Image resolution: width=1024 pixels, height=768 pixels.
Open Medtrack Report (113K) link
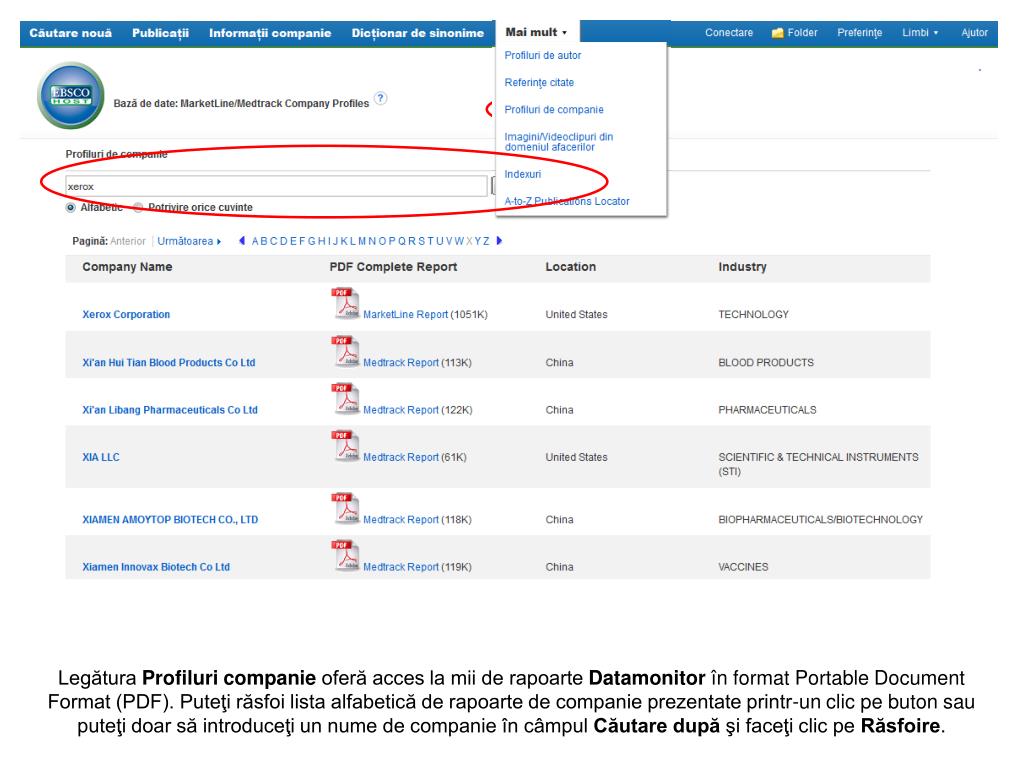pos(401,362)
